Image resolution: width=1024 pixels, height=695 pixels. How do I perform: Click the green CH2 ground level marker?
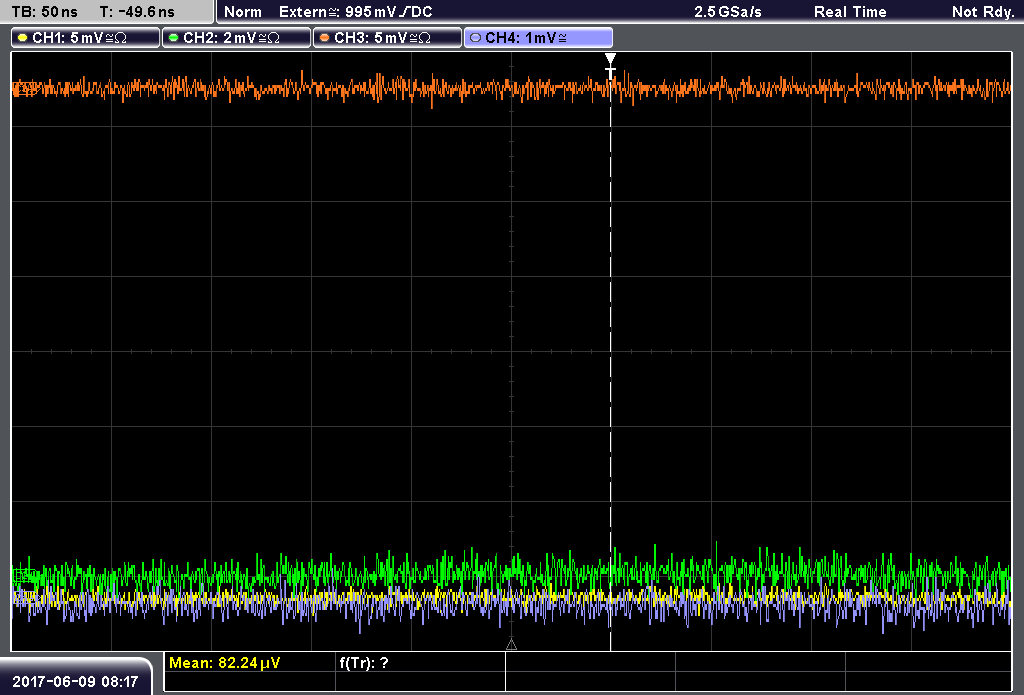[x=25, y=576]
